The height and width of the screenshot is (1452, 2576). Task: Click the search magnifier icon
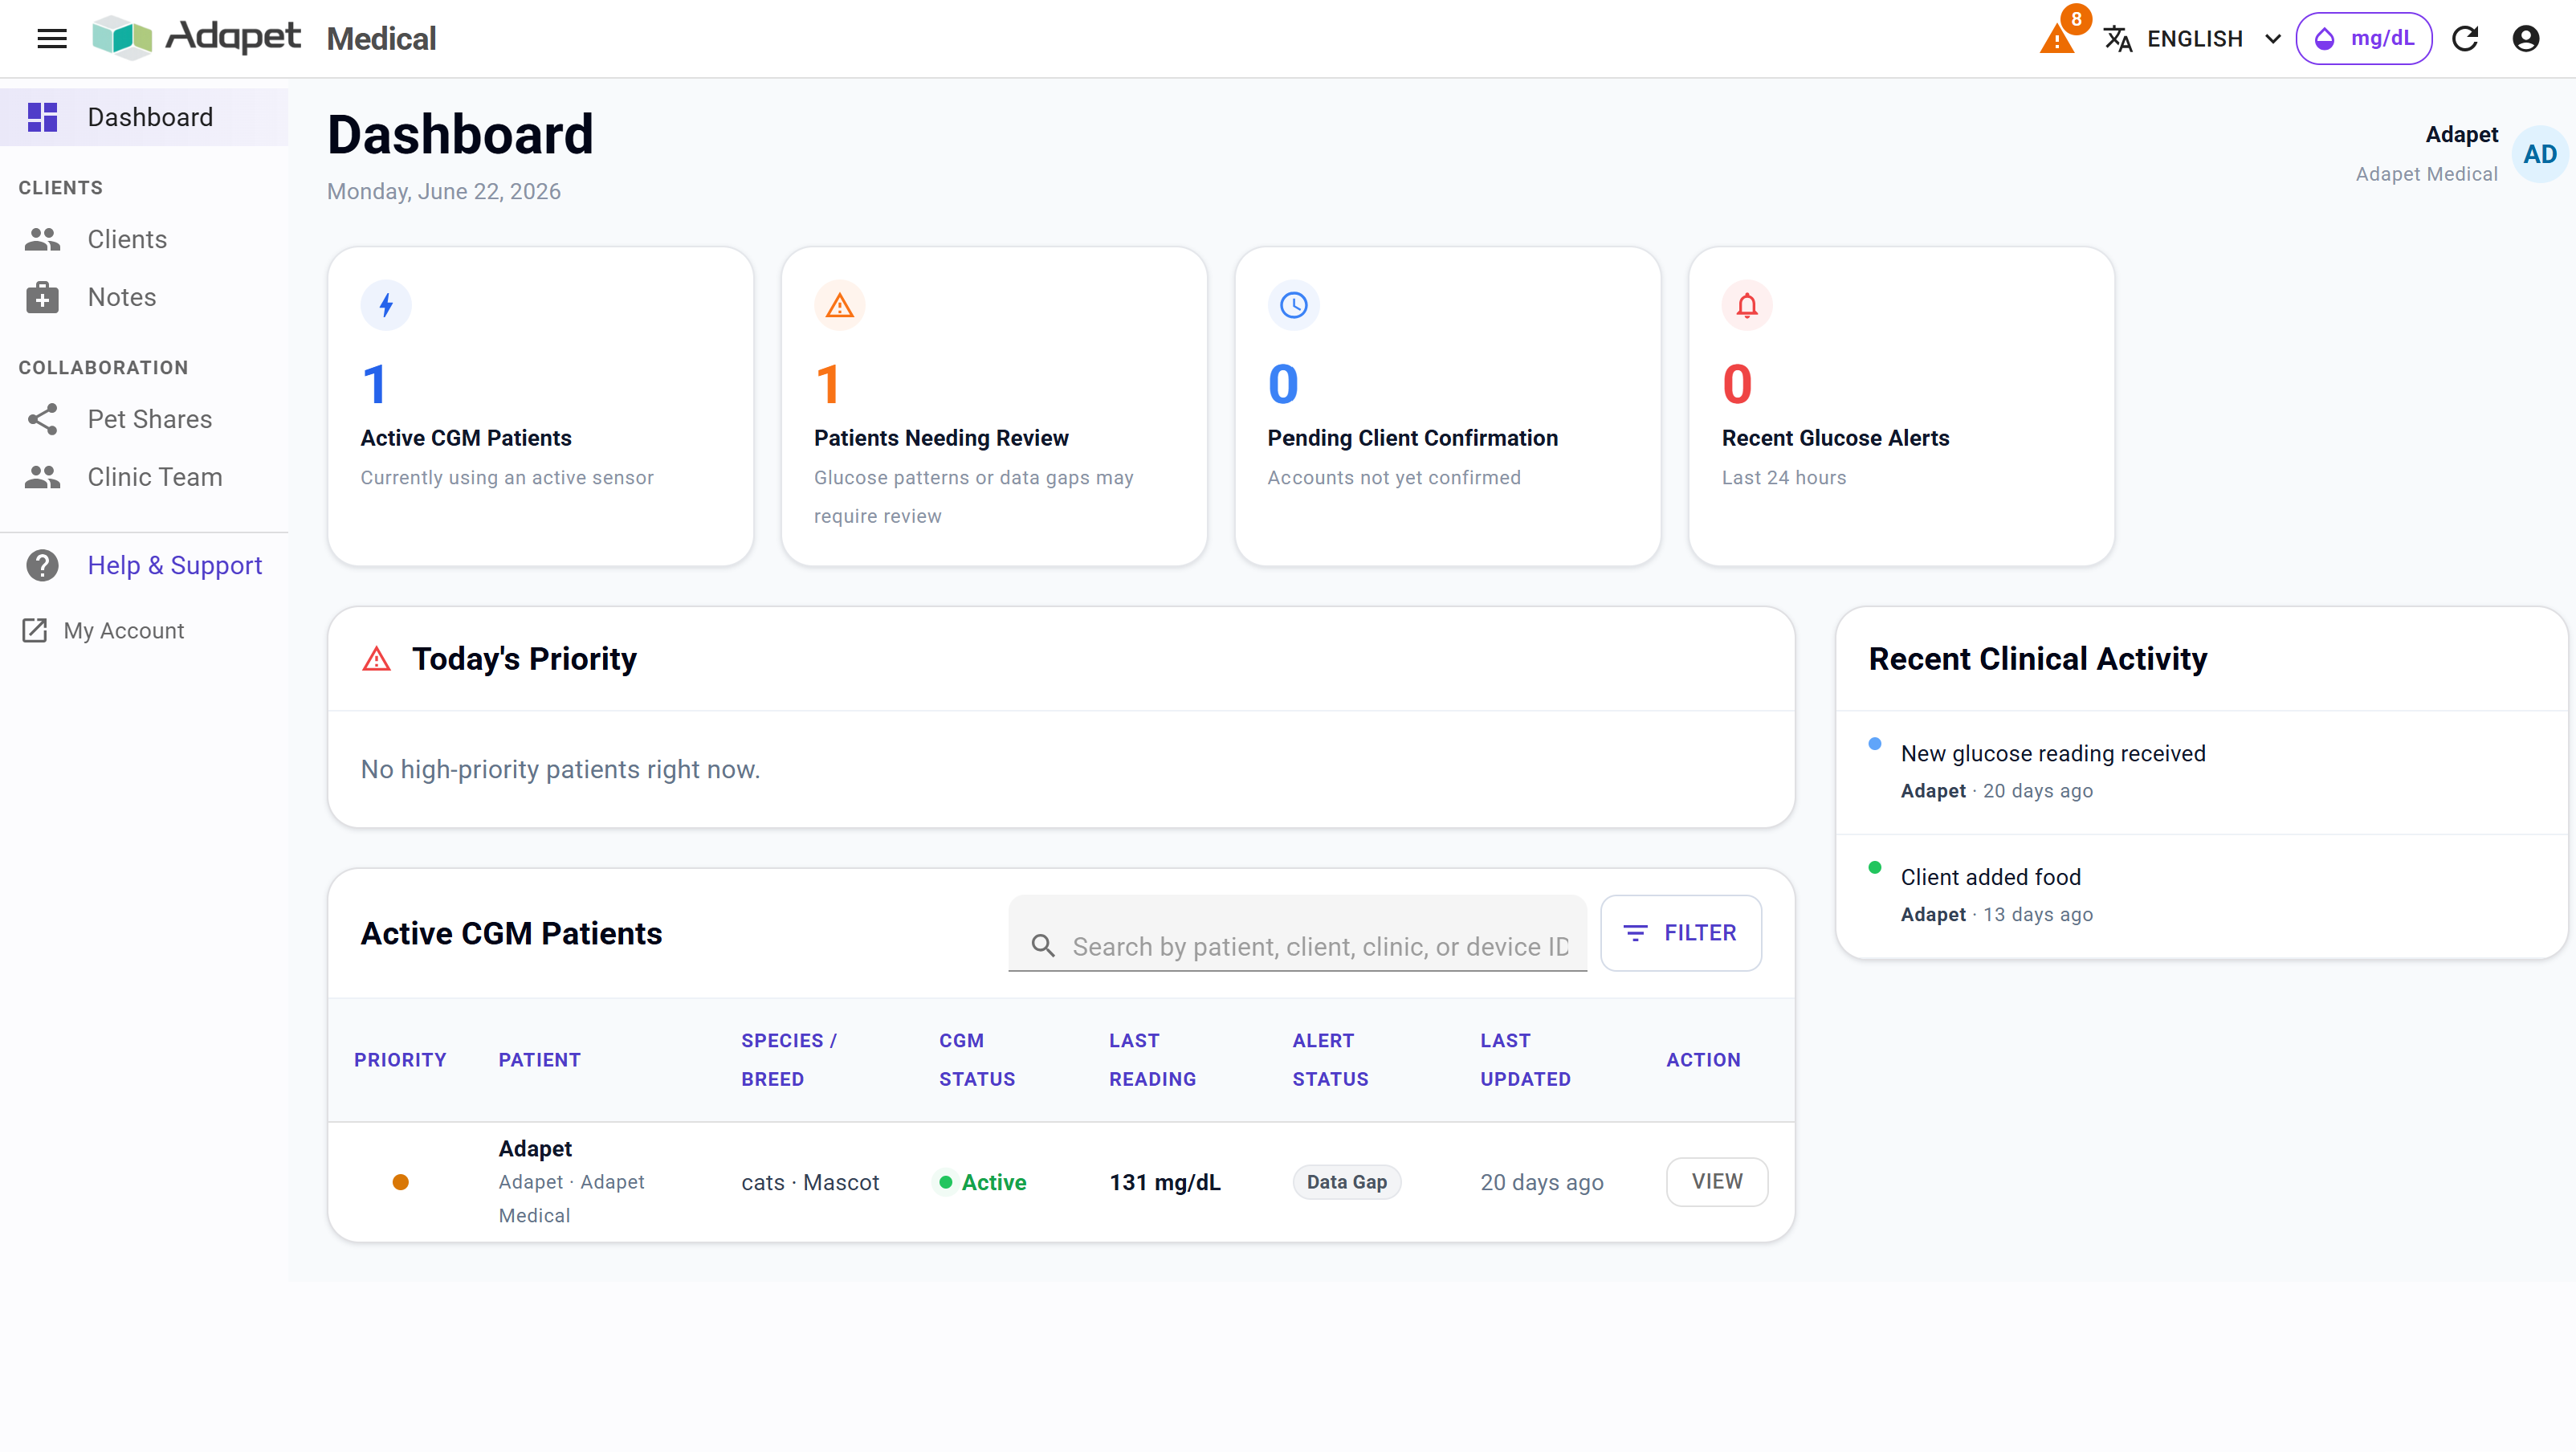[x=1043, y=946]
